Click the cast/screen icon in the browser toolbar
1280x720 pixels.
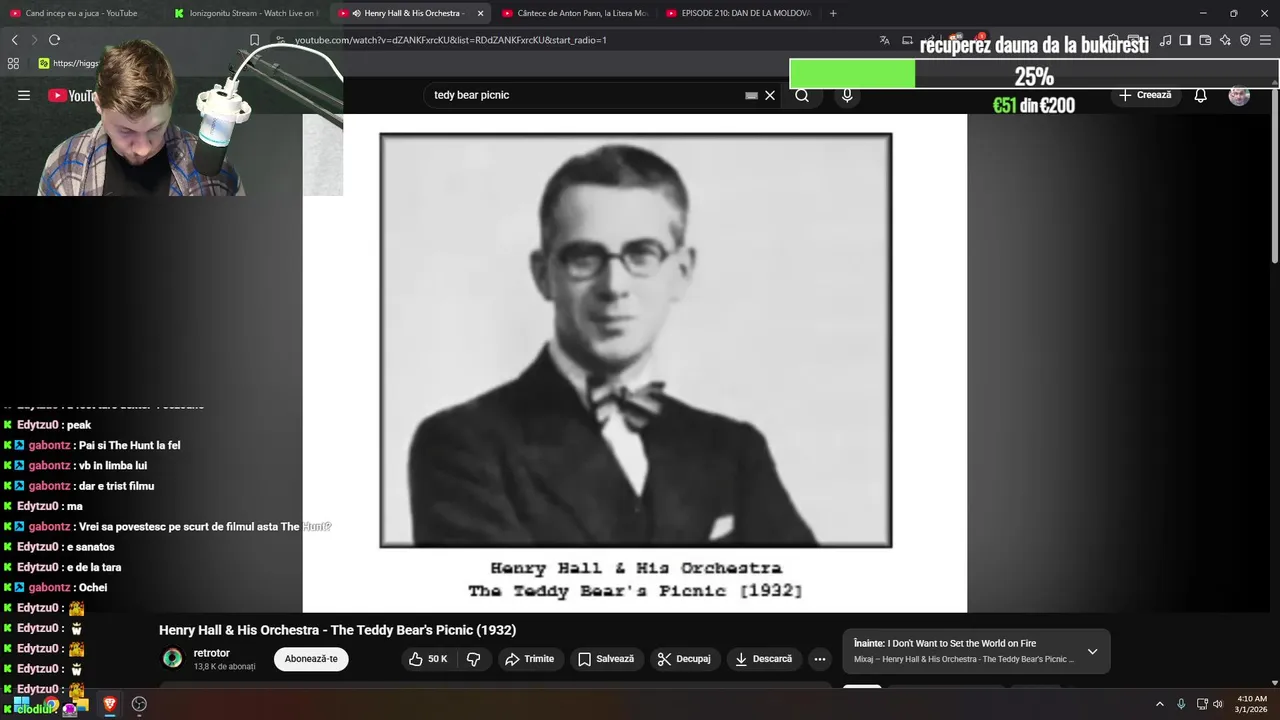(907, 40)
